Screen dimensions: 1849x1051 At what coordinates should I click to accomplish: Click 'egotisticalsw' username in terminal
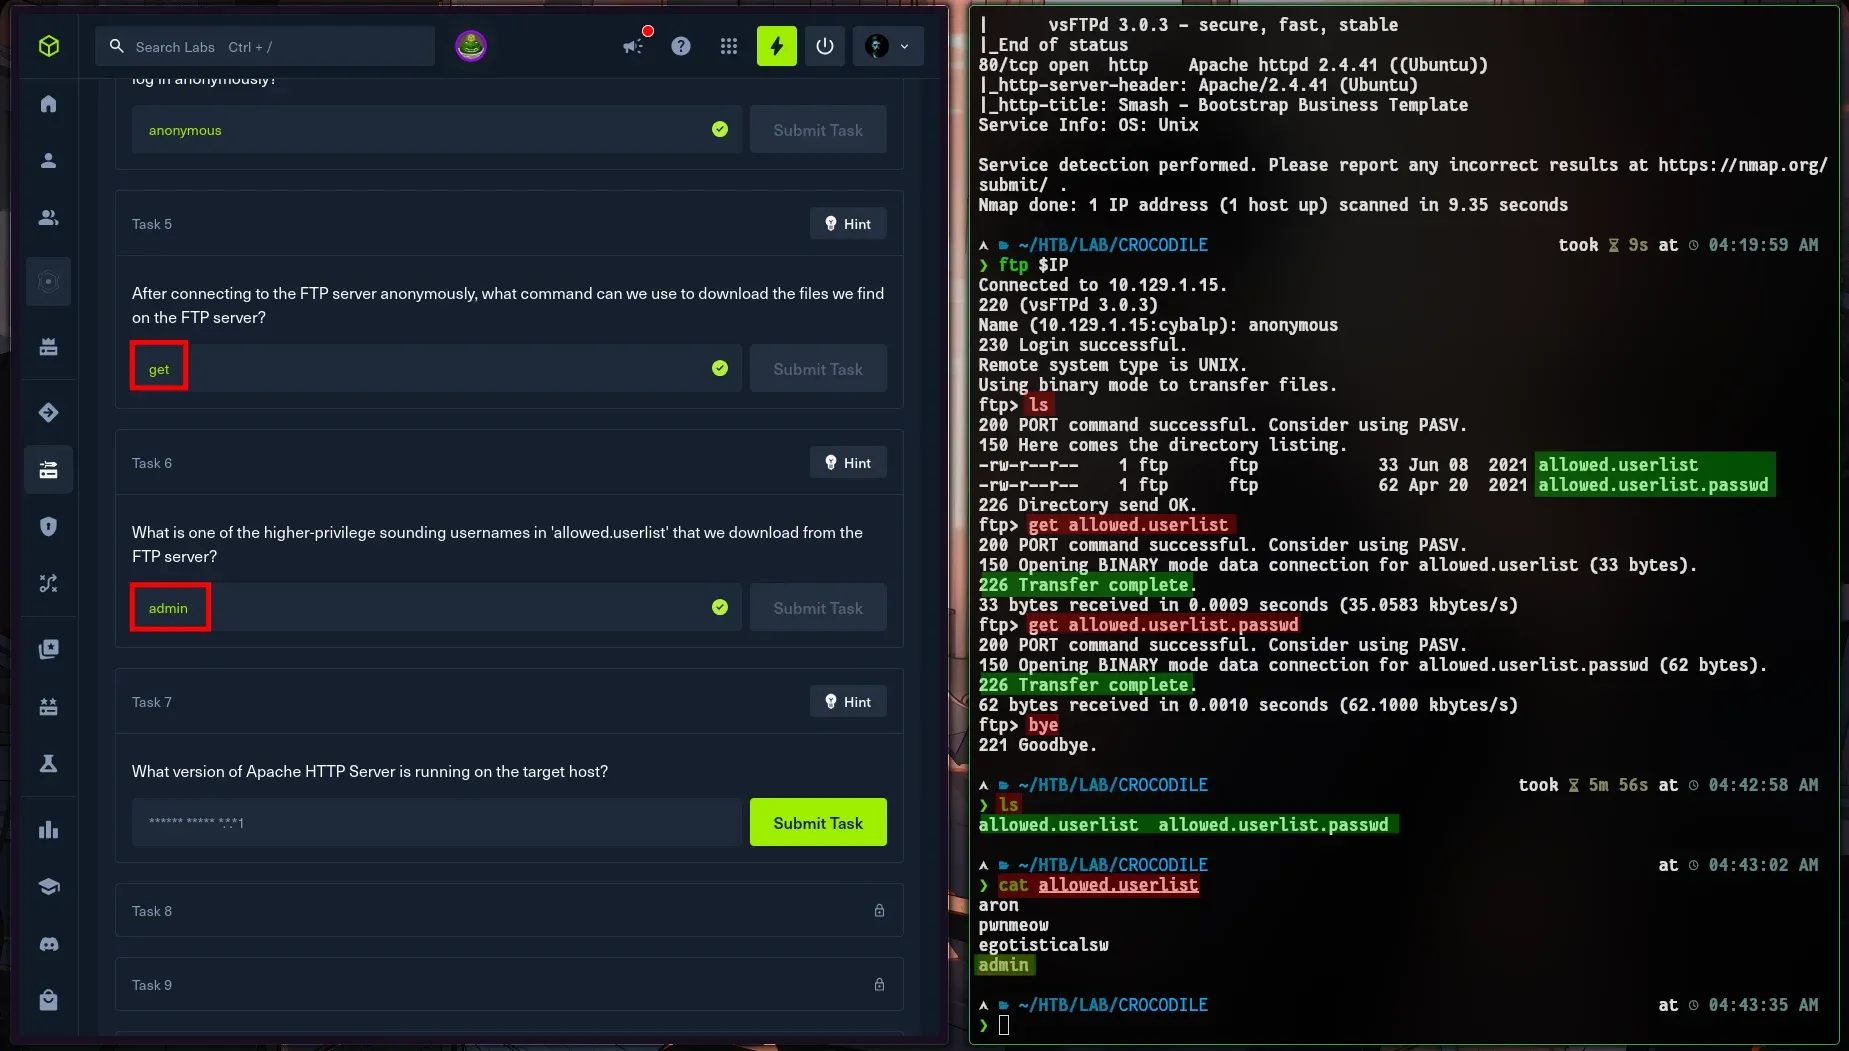[1043, 945]
